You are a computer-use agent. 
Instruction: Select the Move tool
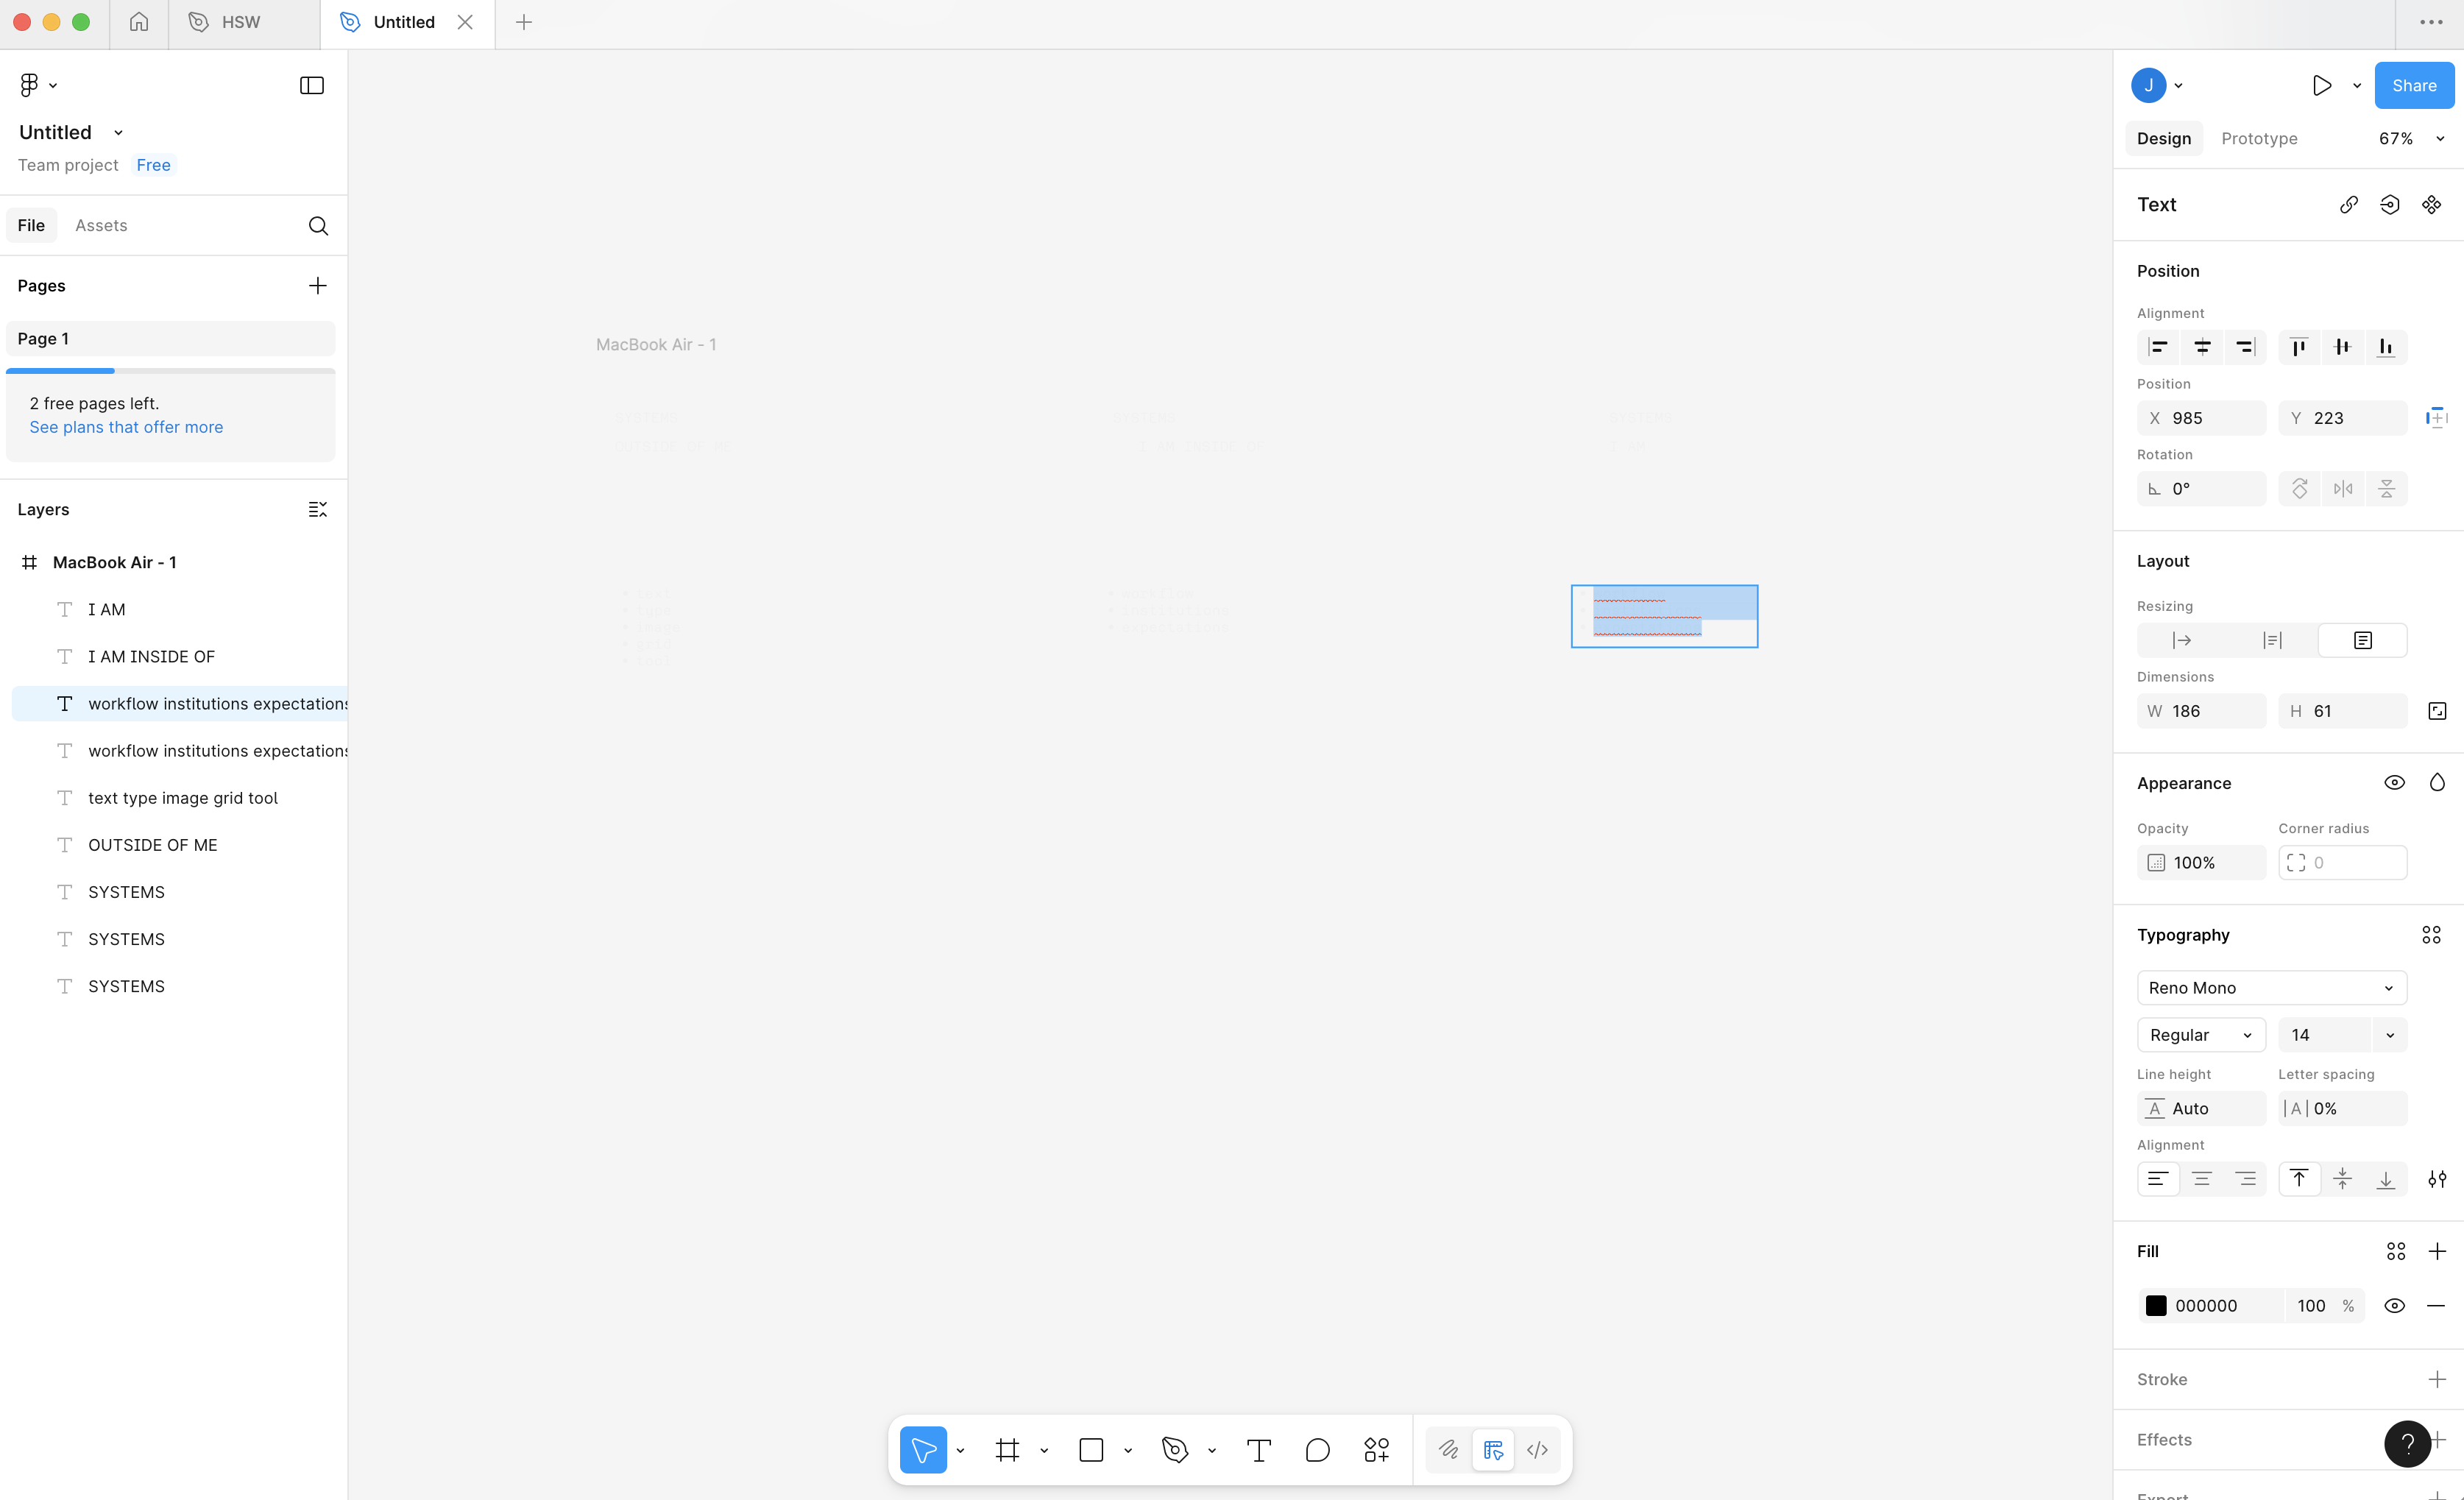(923, 1450)
